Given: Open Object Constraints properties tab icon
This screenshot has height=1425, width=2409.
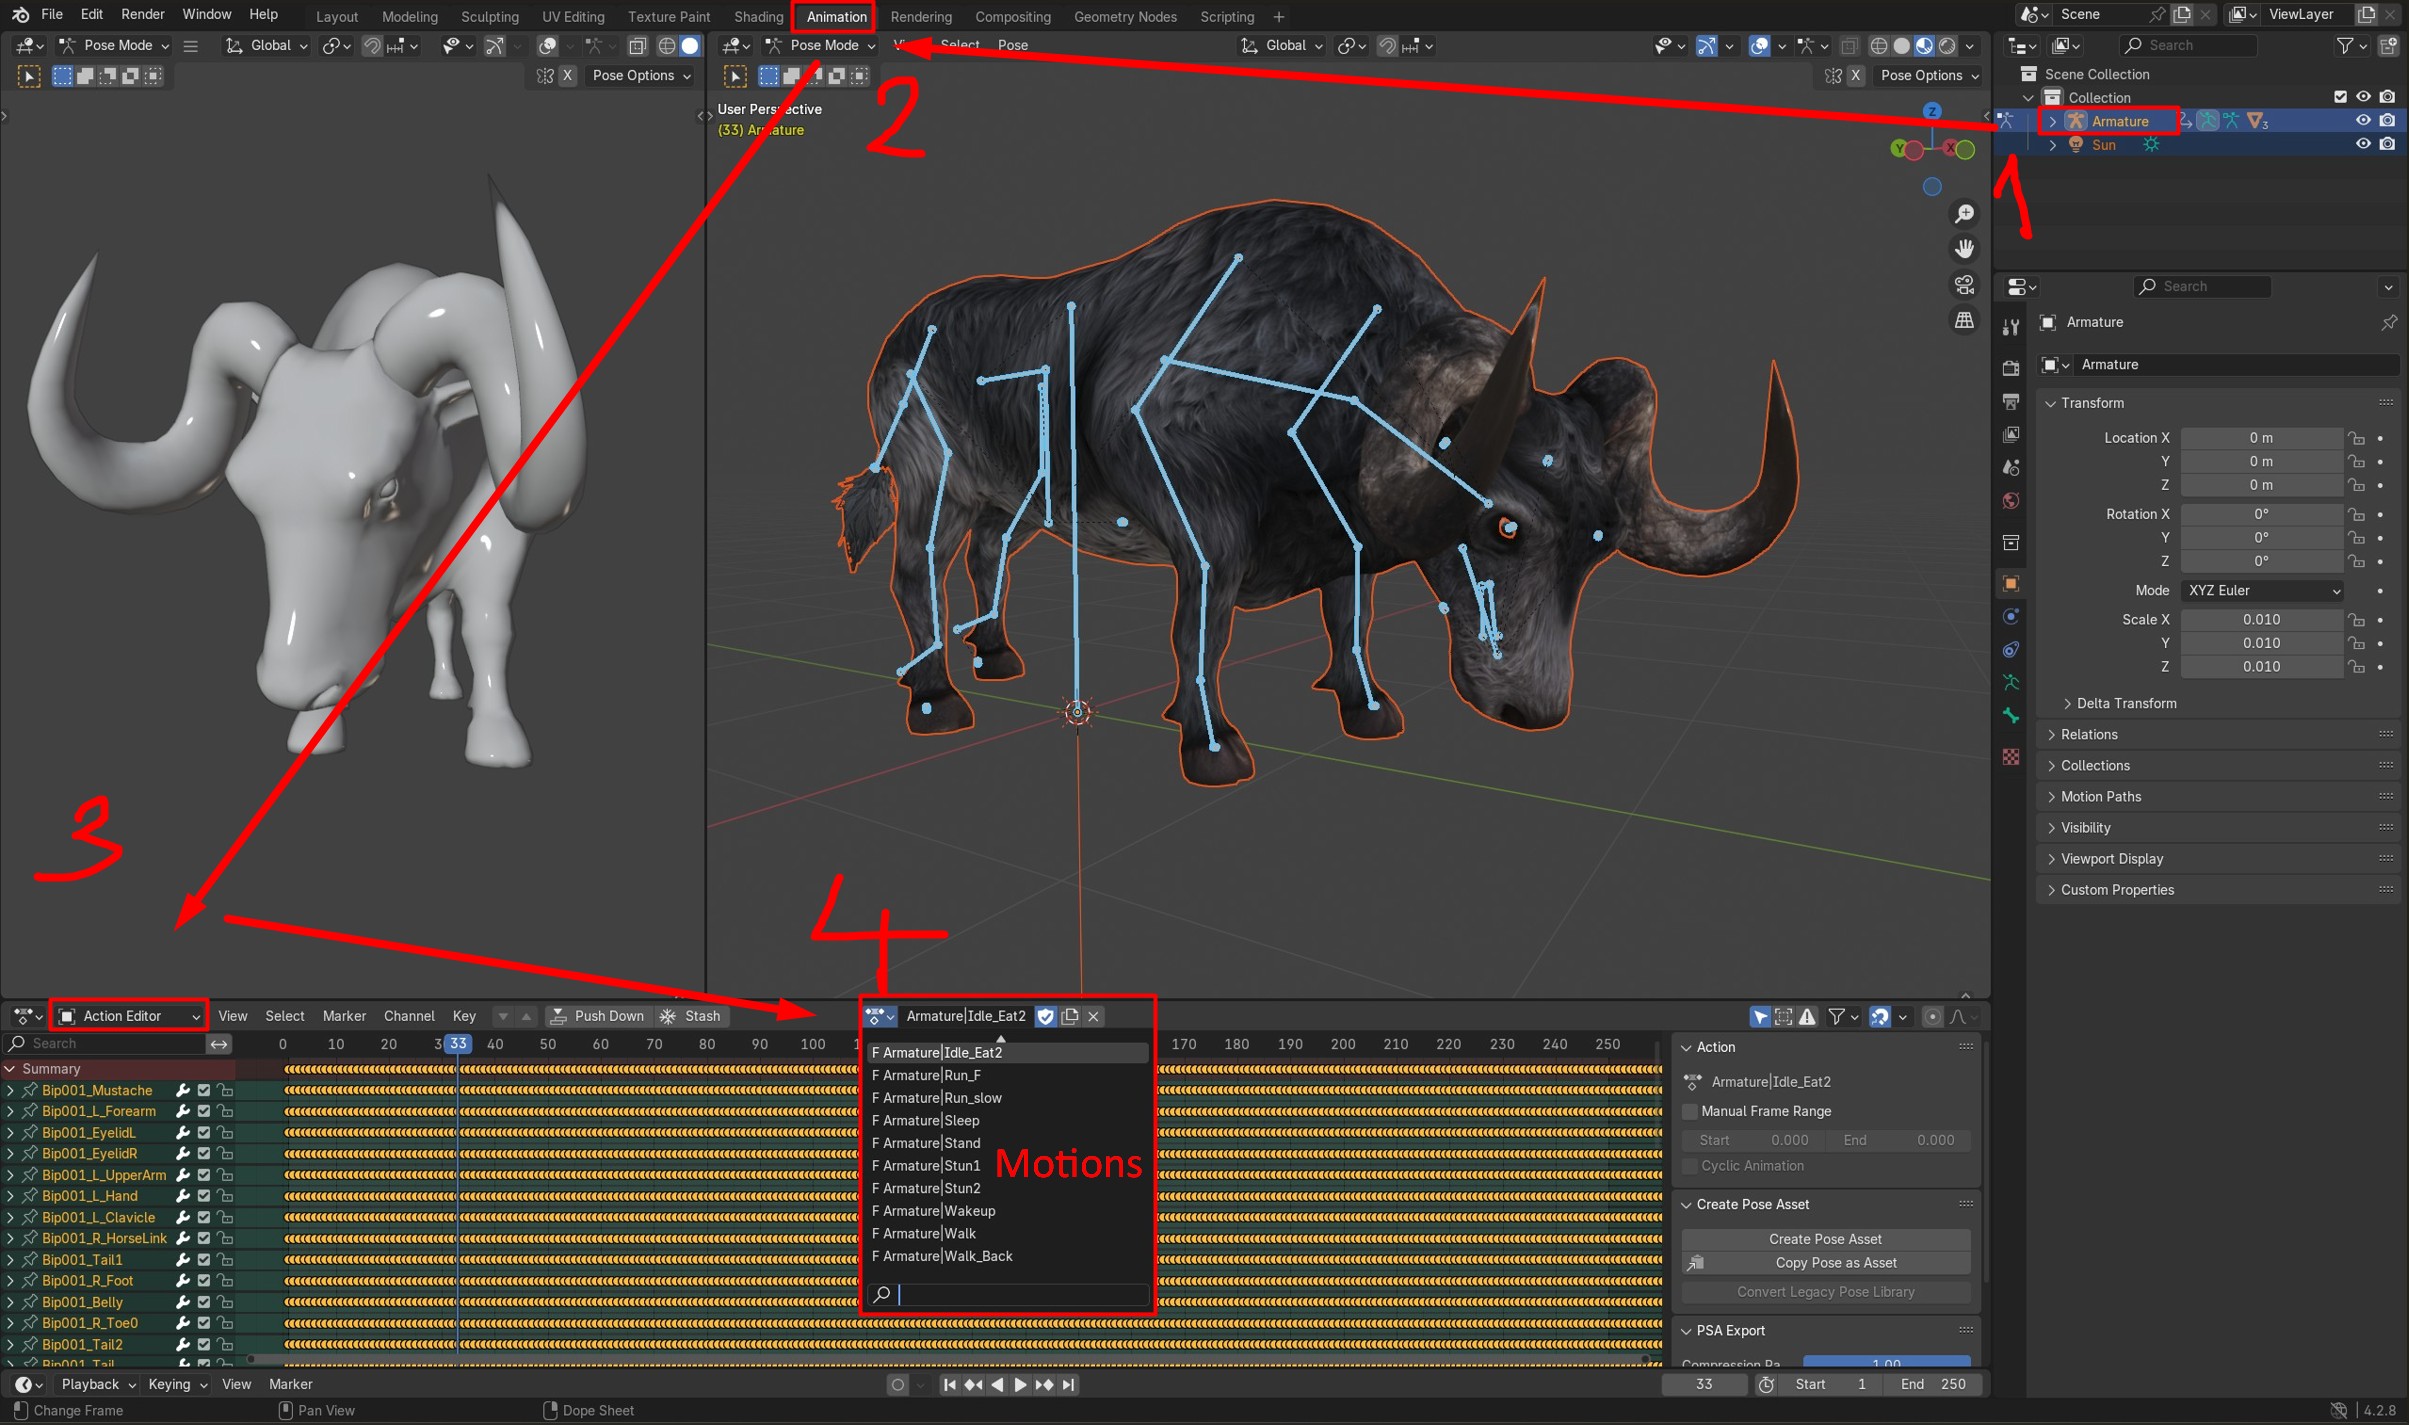Looking at the screenshot, I should [2011, 650].
